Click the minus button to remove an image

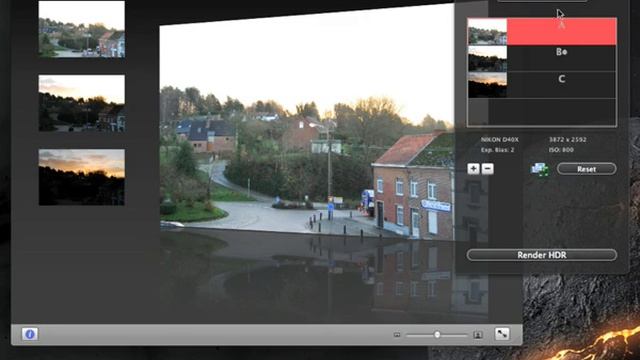pos(487,169)
